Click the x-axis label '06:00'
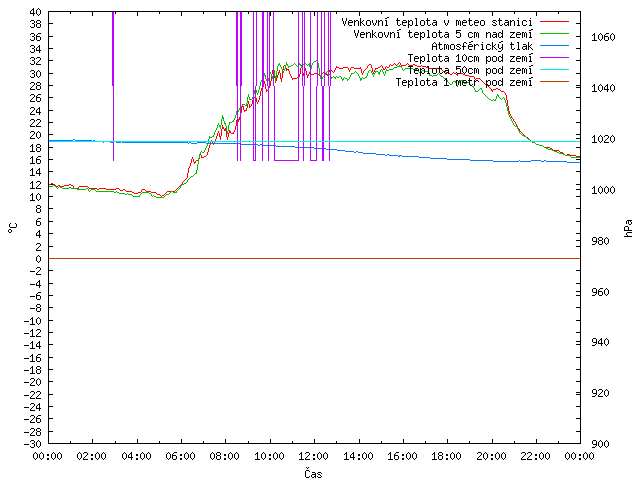This screenshot has width=640, height=480. click(x=180, y=456)
